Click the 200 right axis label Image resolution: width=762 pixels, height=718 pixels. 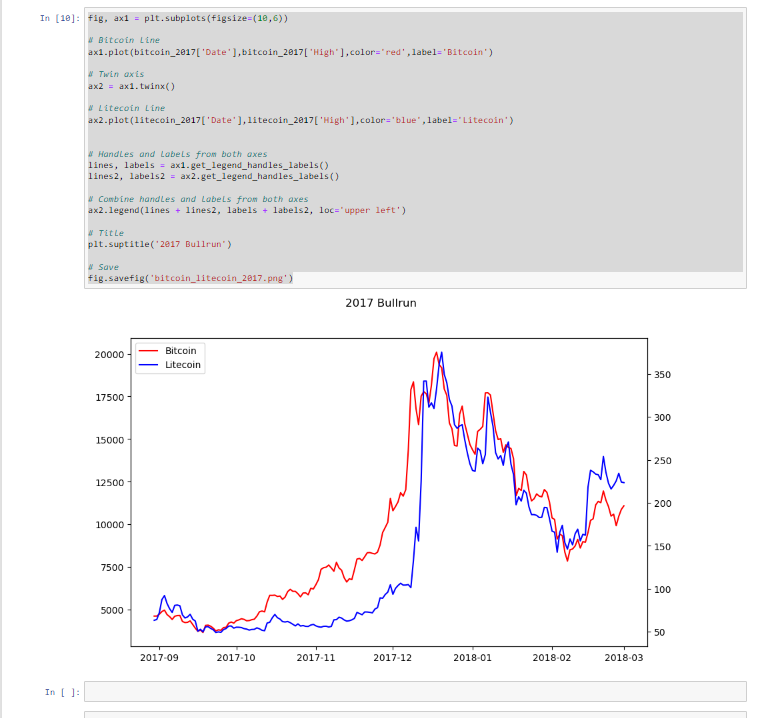click(x=662, y=504)
